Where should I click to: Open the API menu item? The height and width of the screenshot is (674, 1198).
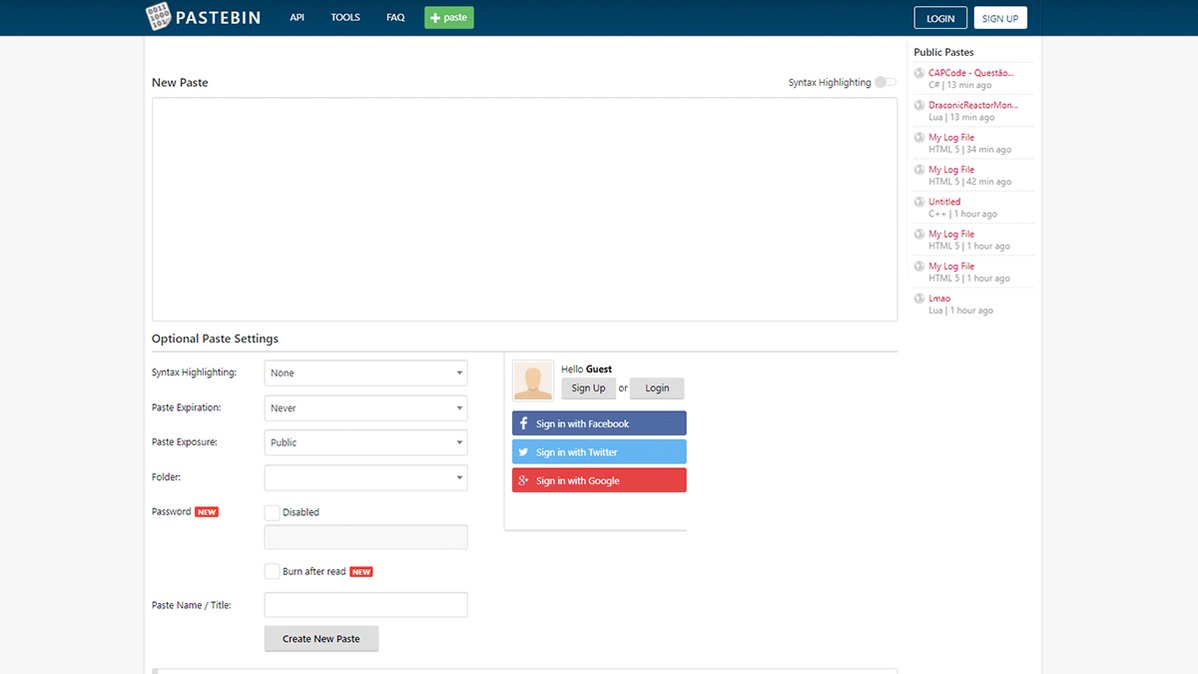(x=297, y=18)
